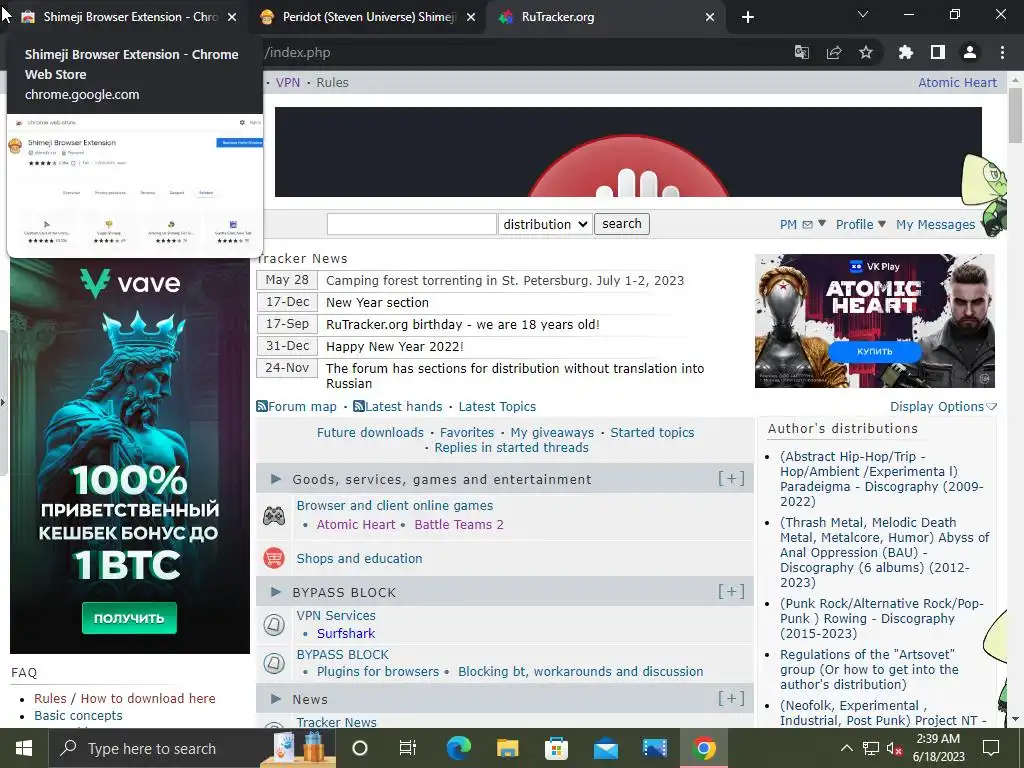Viewport: 1024px width, 768px height.
Task: Click the gamepad icon for online games
Action: click(274, 516)
